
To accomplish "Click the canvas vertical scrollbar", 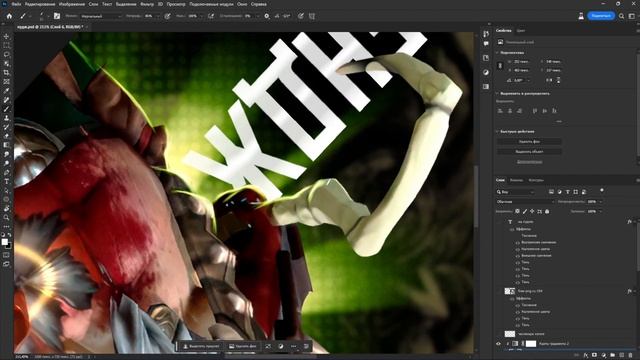I will pos(476,196).
